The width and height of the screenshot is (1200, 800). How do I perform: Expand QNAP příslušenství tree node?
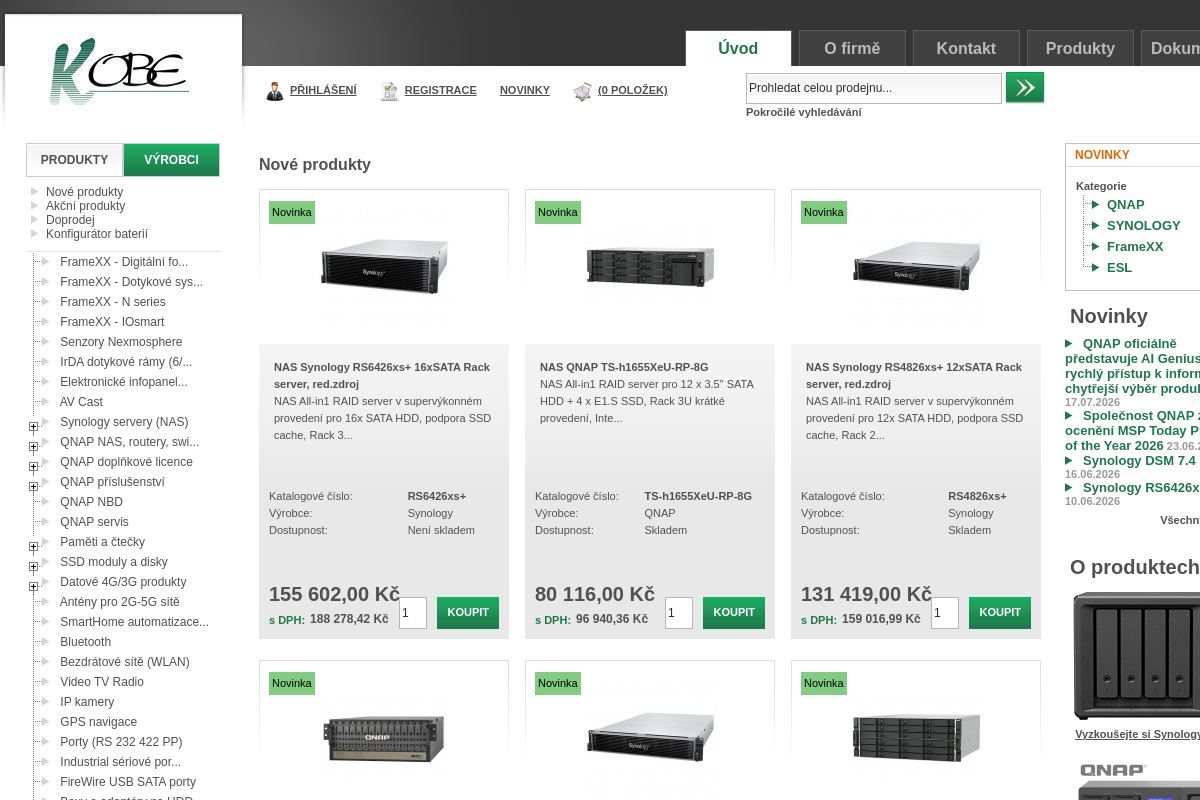click(x=33, y=487)
